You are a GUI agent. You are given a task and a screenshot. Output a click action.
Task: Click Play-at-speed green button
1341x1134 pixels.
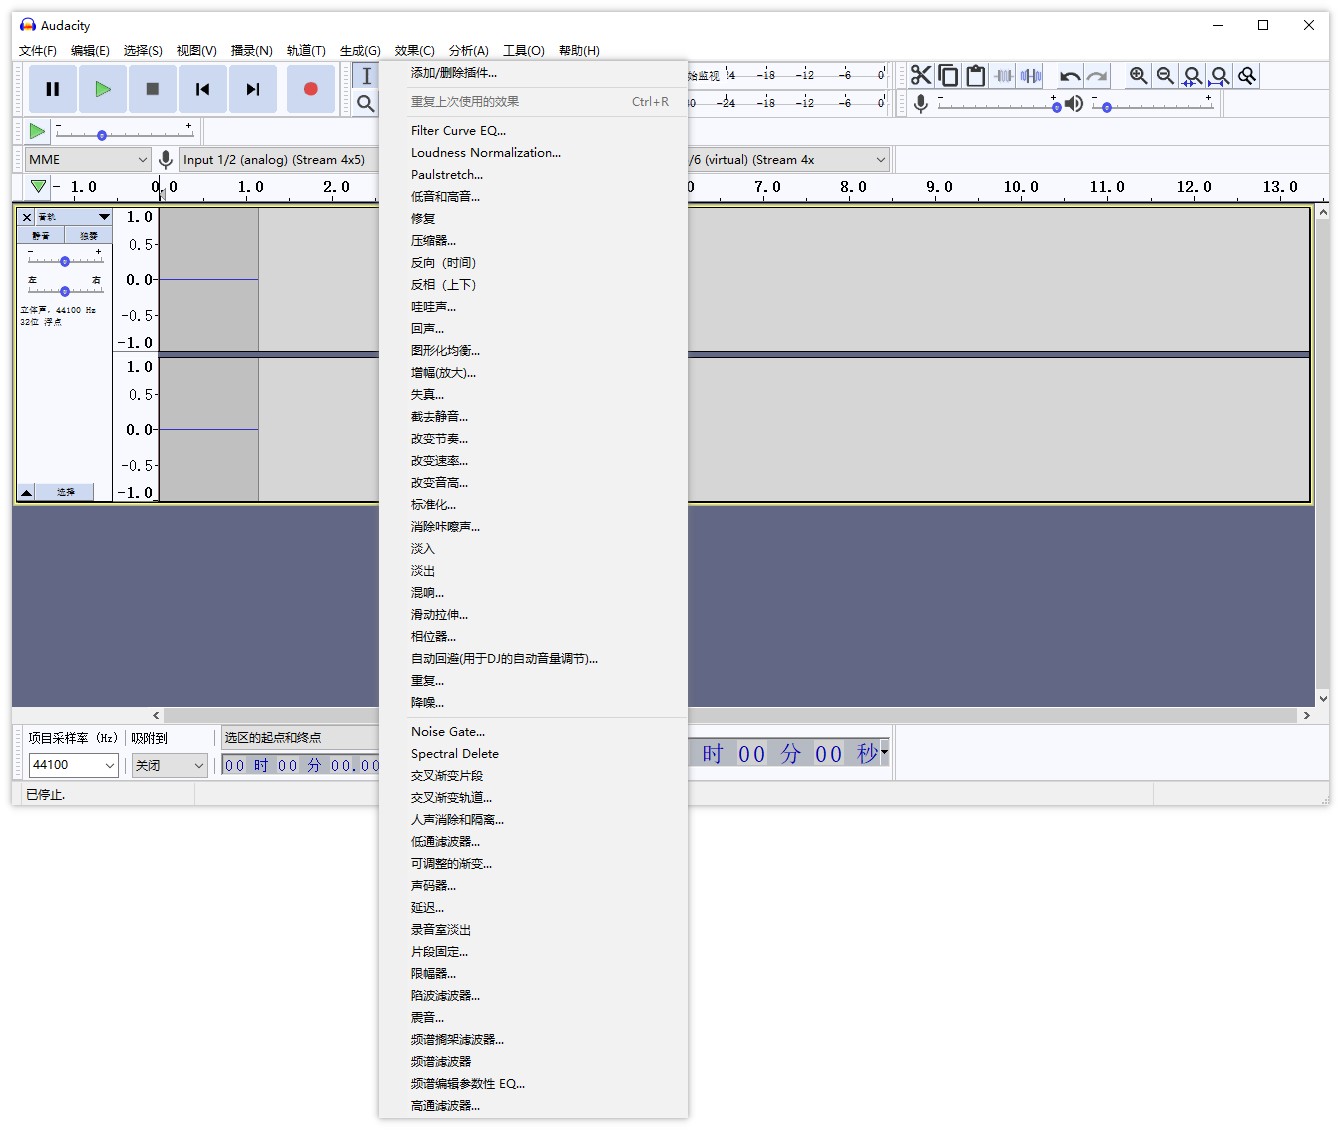[37, 131]
